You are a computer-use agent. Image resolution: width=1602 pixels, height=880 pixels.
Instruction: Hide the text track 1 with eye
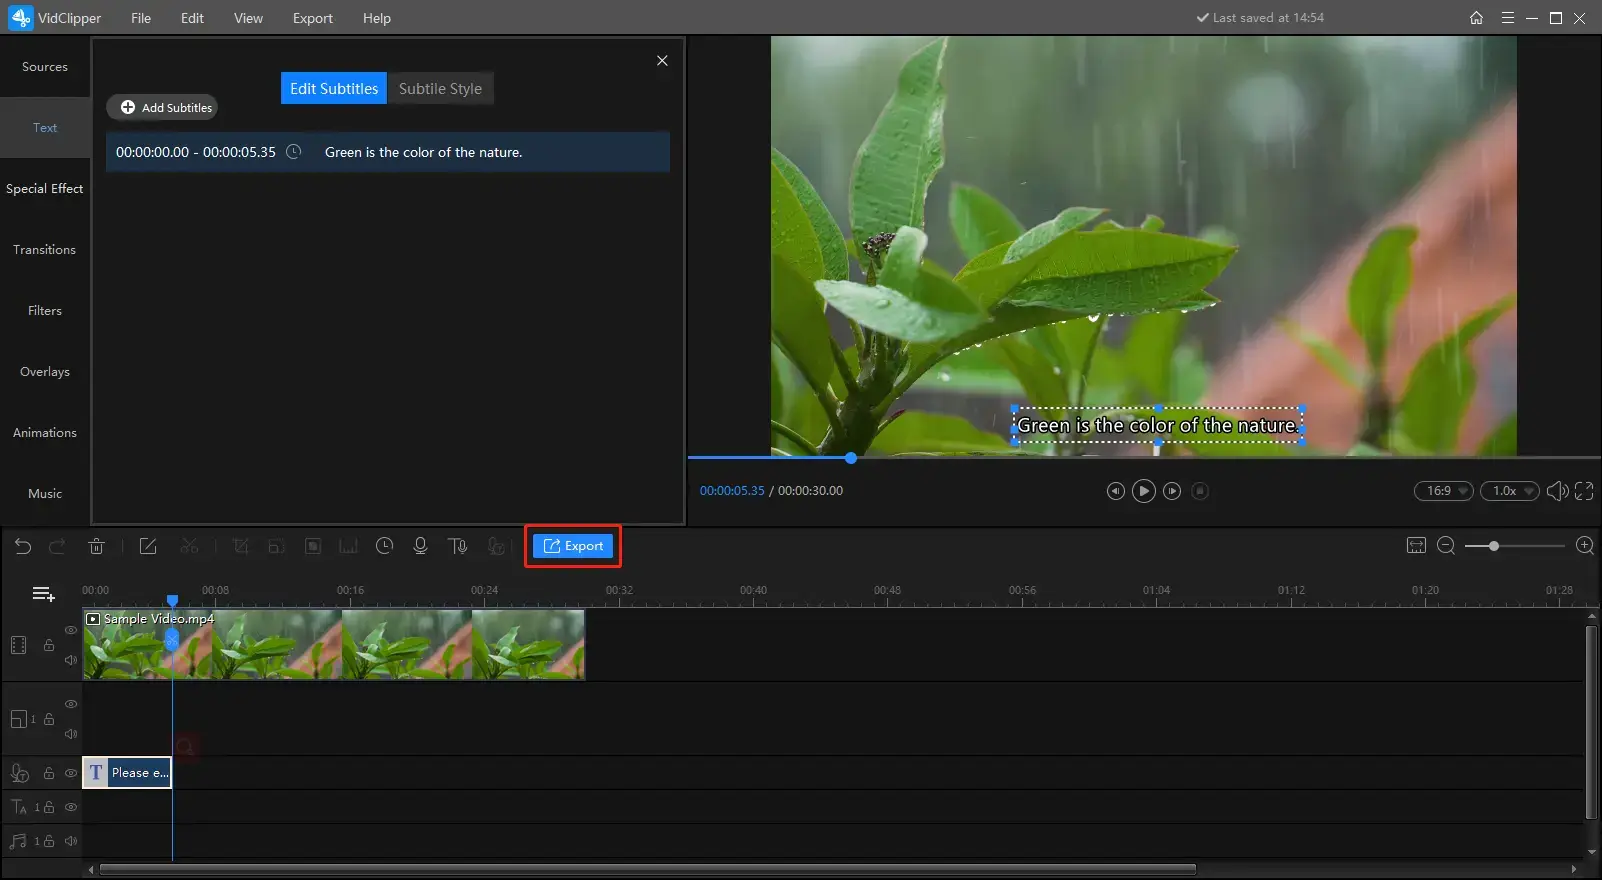pyautogui.click(x=71, y=807)
